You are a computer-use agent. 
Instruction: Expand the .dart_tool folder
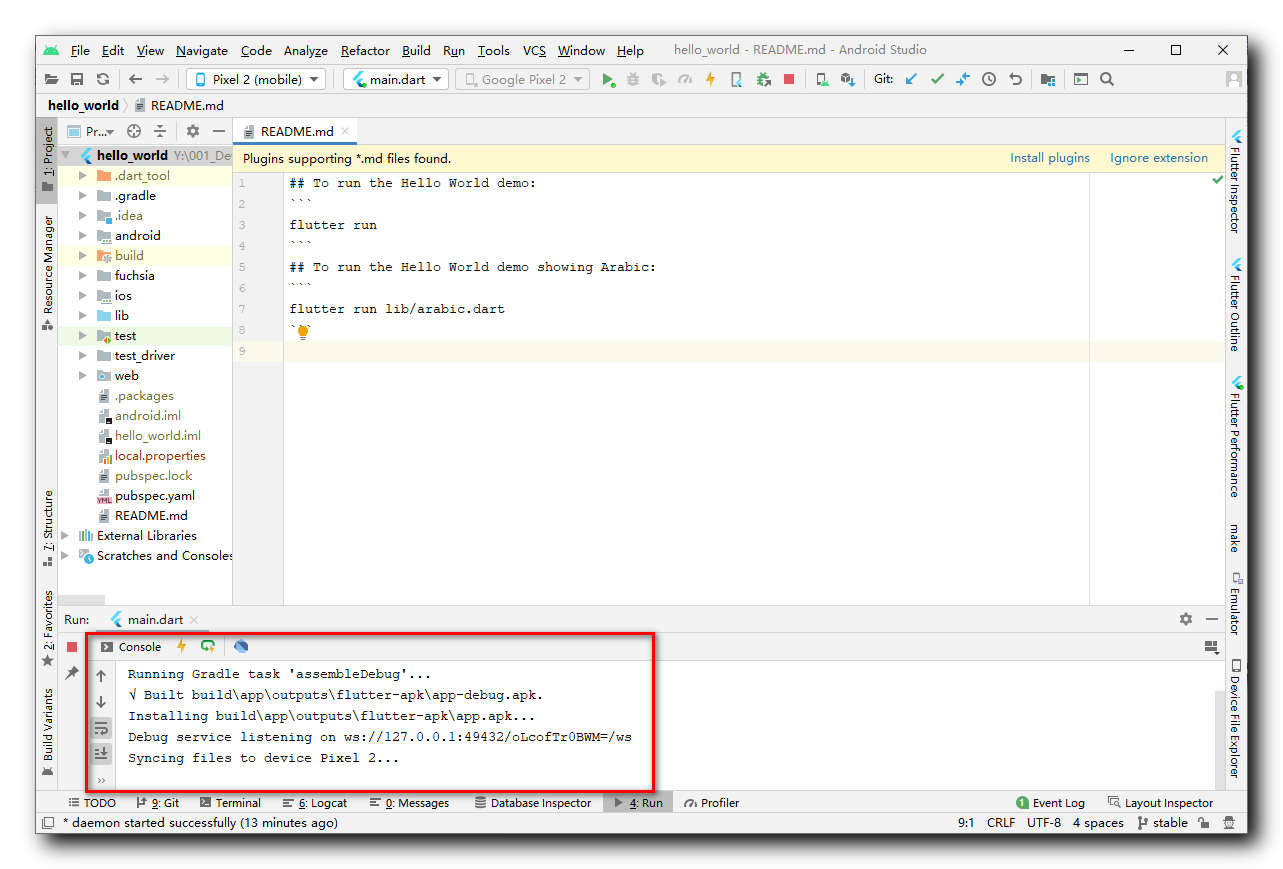pos(83,176)
